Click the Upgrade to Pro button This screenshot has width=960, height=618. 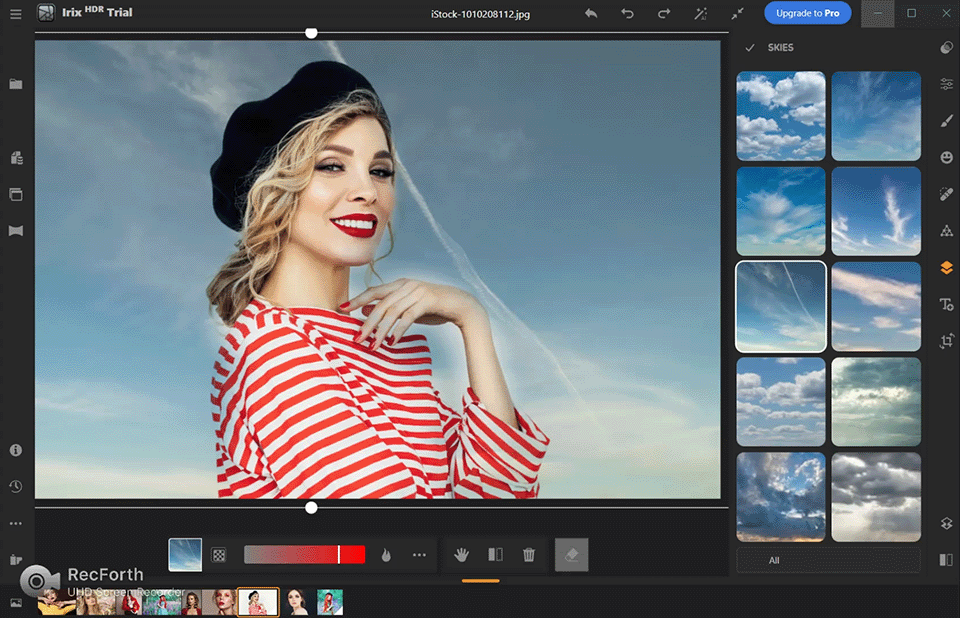tap(808, 14)
